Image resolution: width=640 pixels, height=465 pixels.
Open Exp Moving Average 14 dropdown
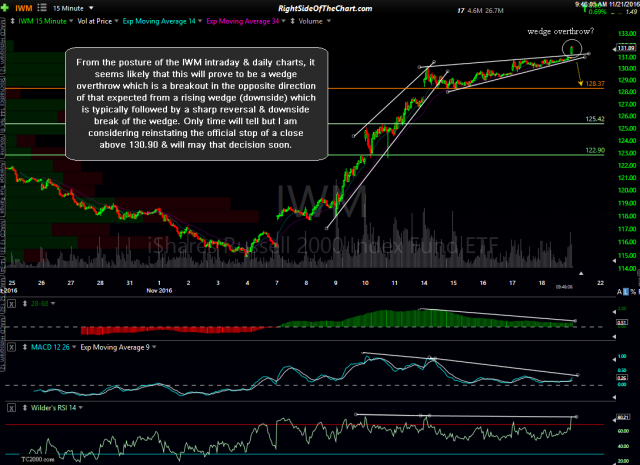tap(200, 21)
